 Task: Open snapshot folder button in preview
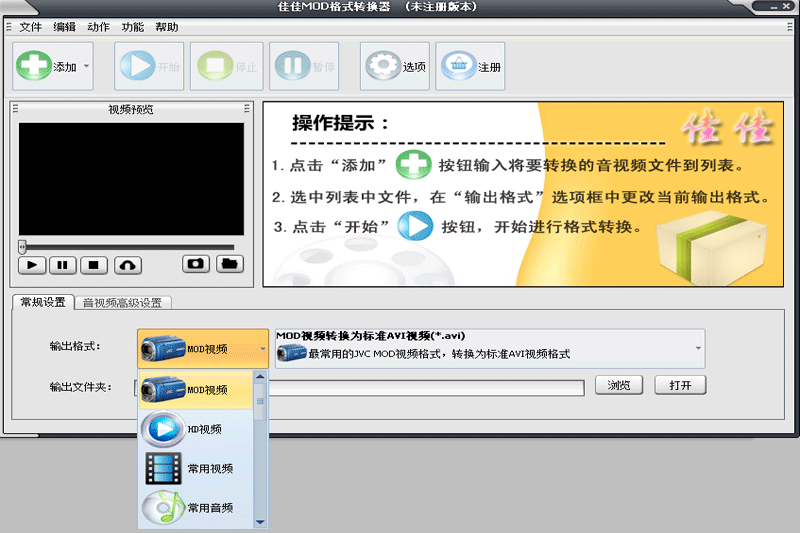pos(230,264)
